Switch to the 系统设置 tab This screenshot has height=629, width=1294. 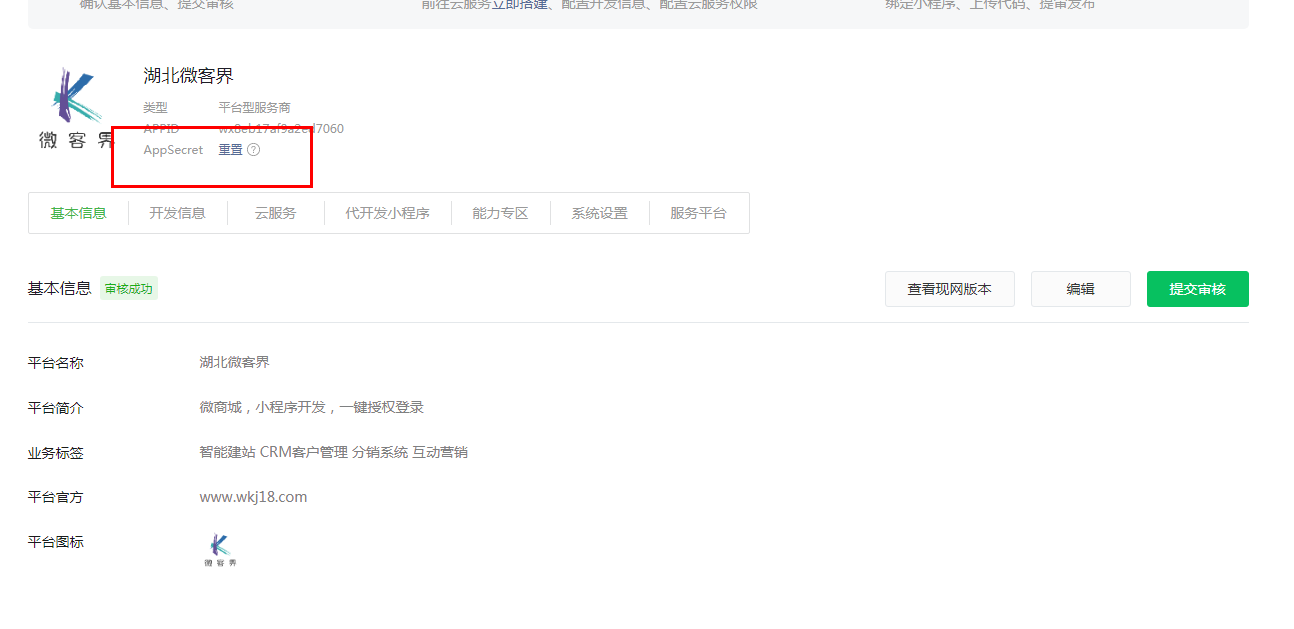click(x=600, y=213)
